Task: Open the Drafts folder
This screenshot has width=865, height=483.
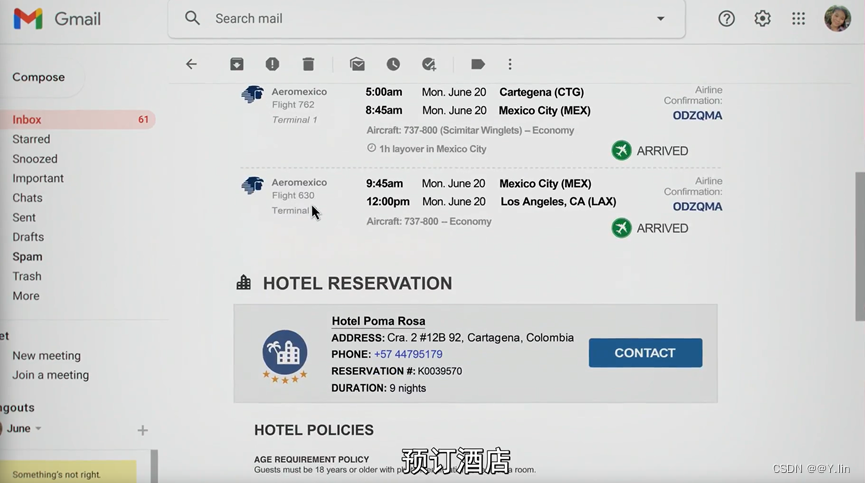Action: tap(28, 237)
